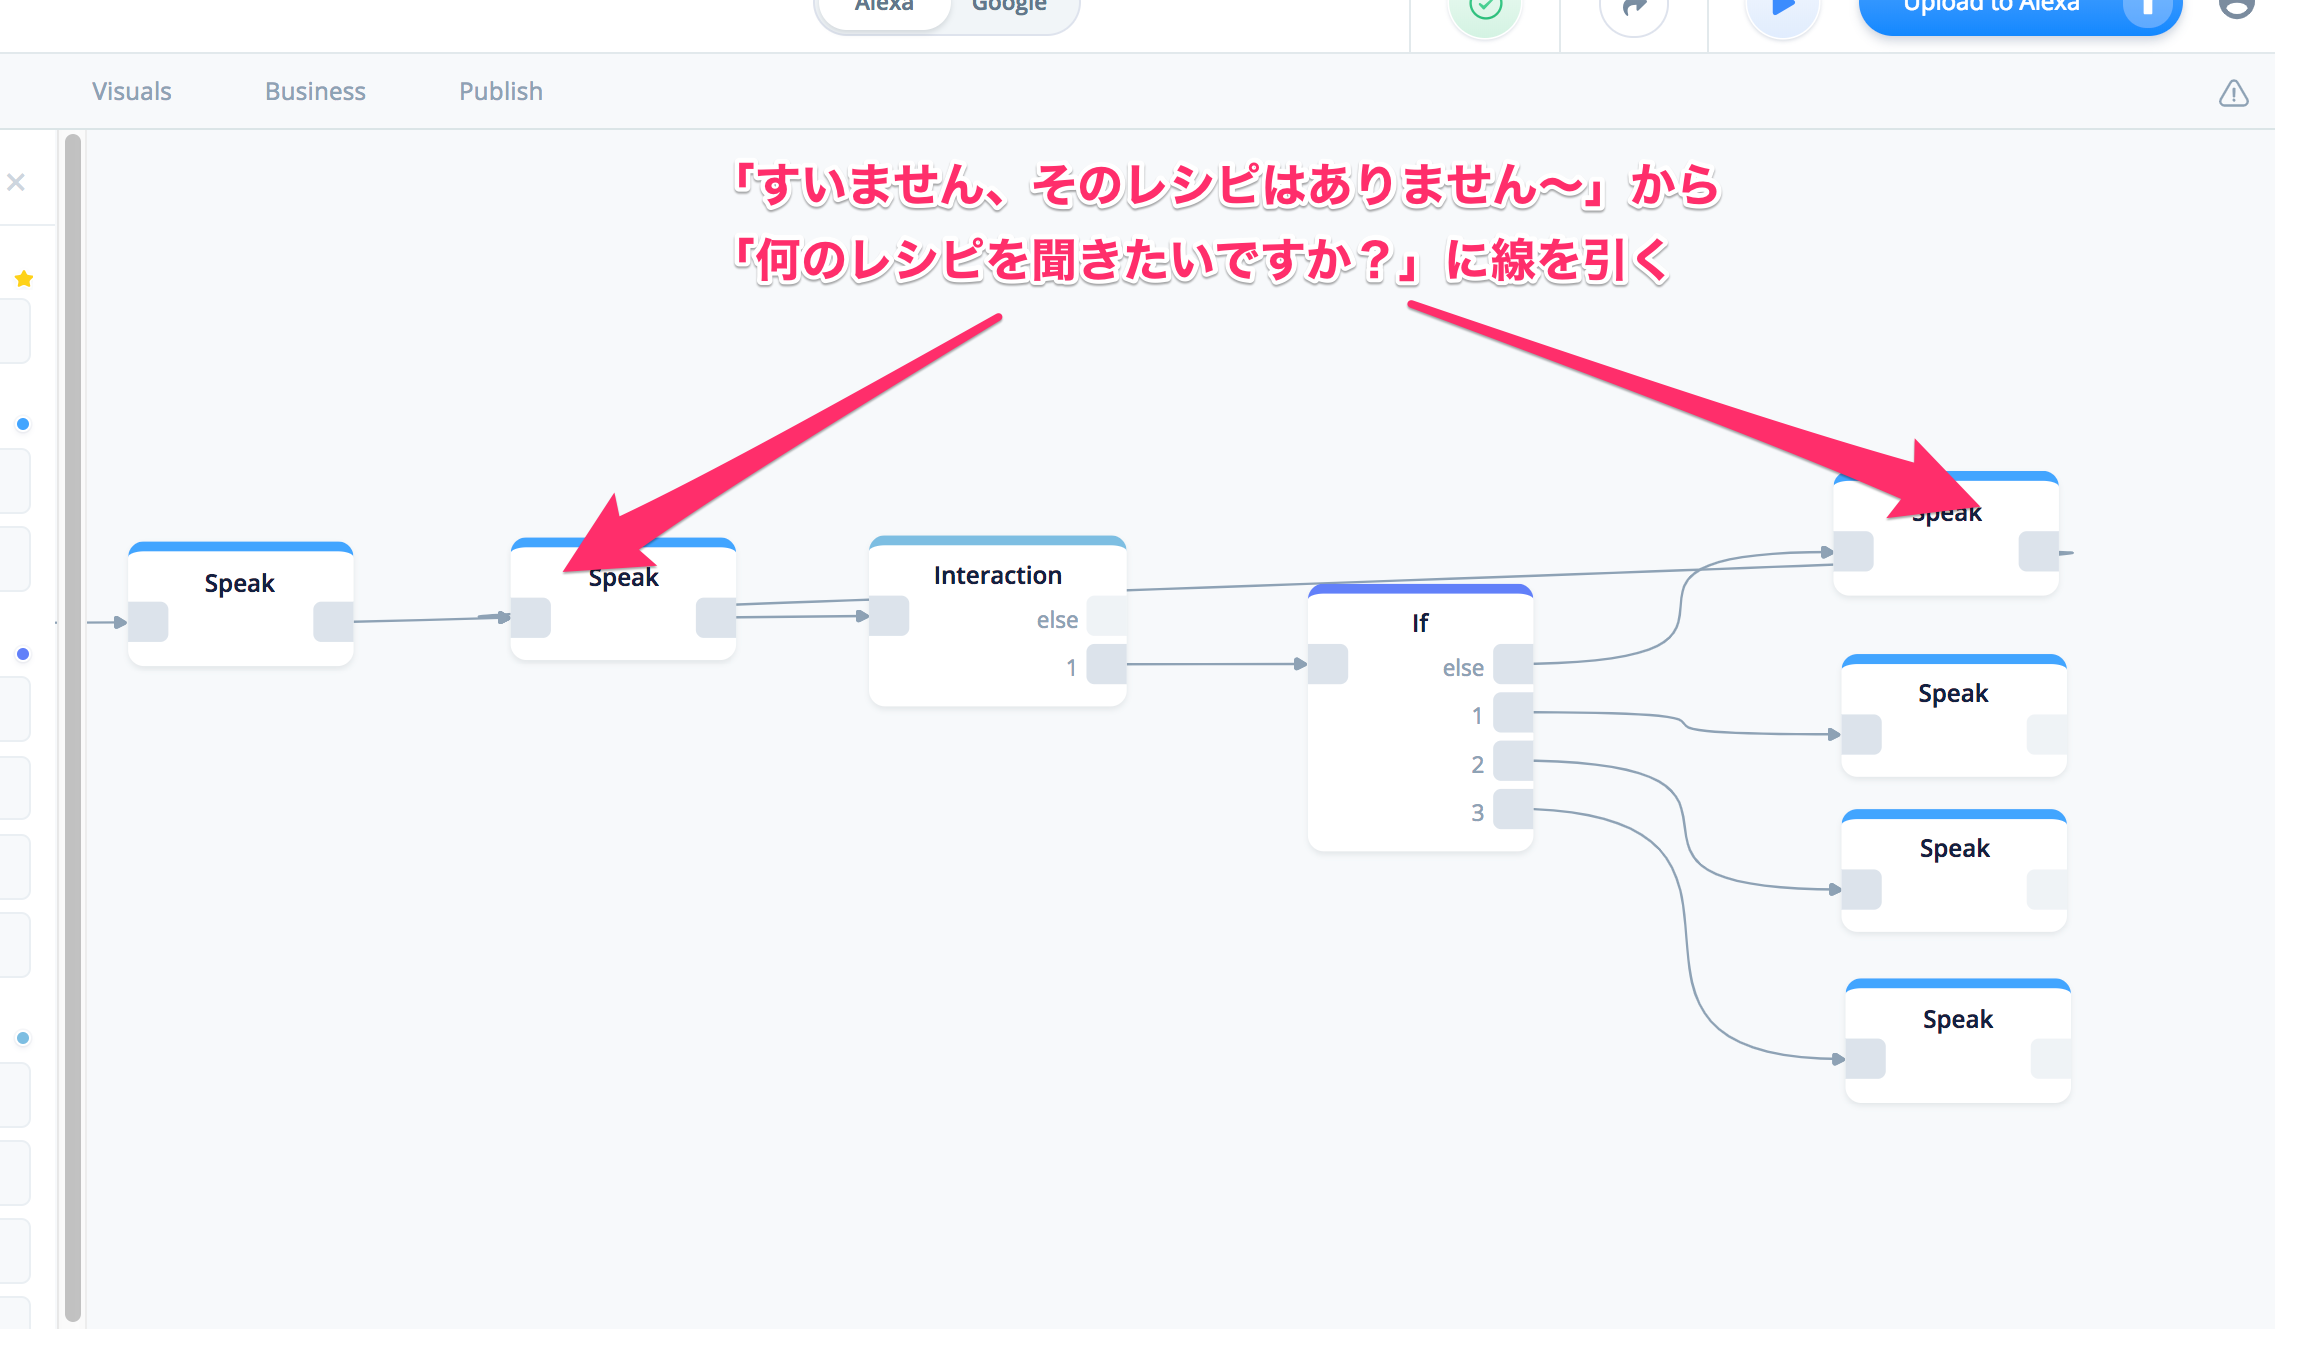Select the If block header
This screenshot has height=1370, width=2316.
click(x=1419, y=623)
